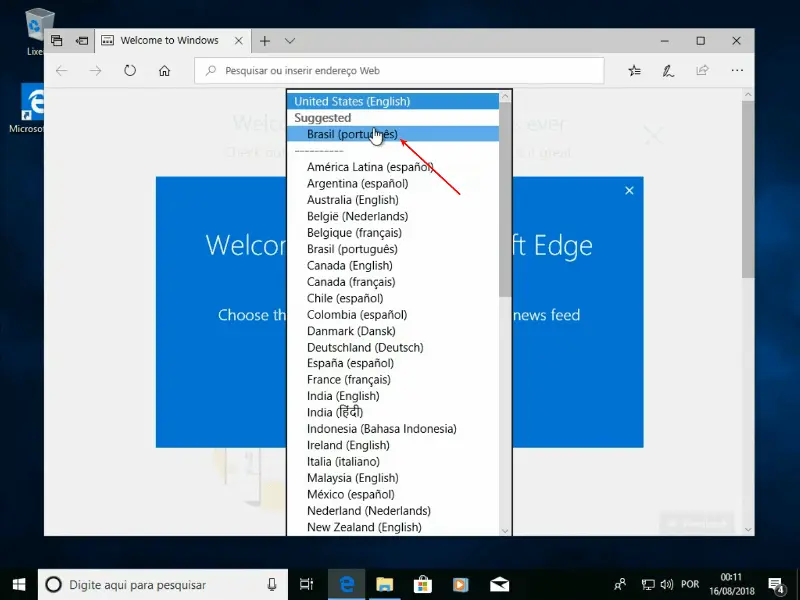Select España (español)
Image resolution: width=800 pixels, height=600 pixels.
pos(393,363)
